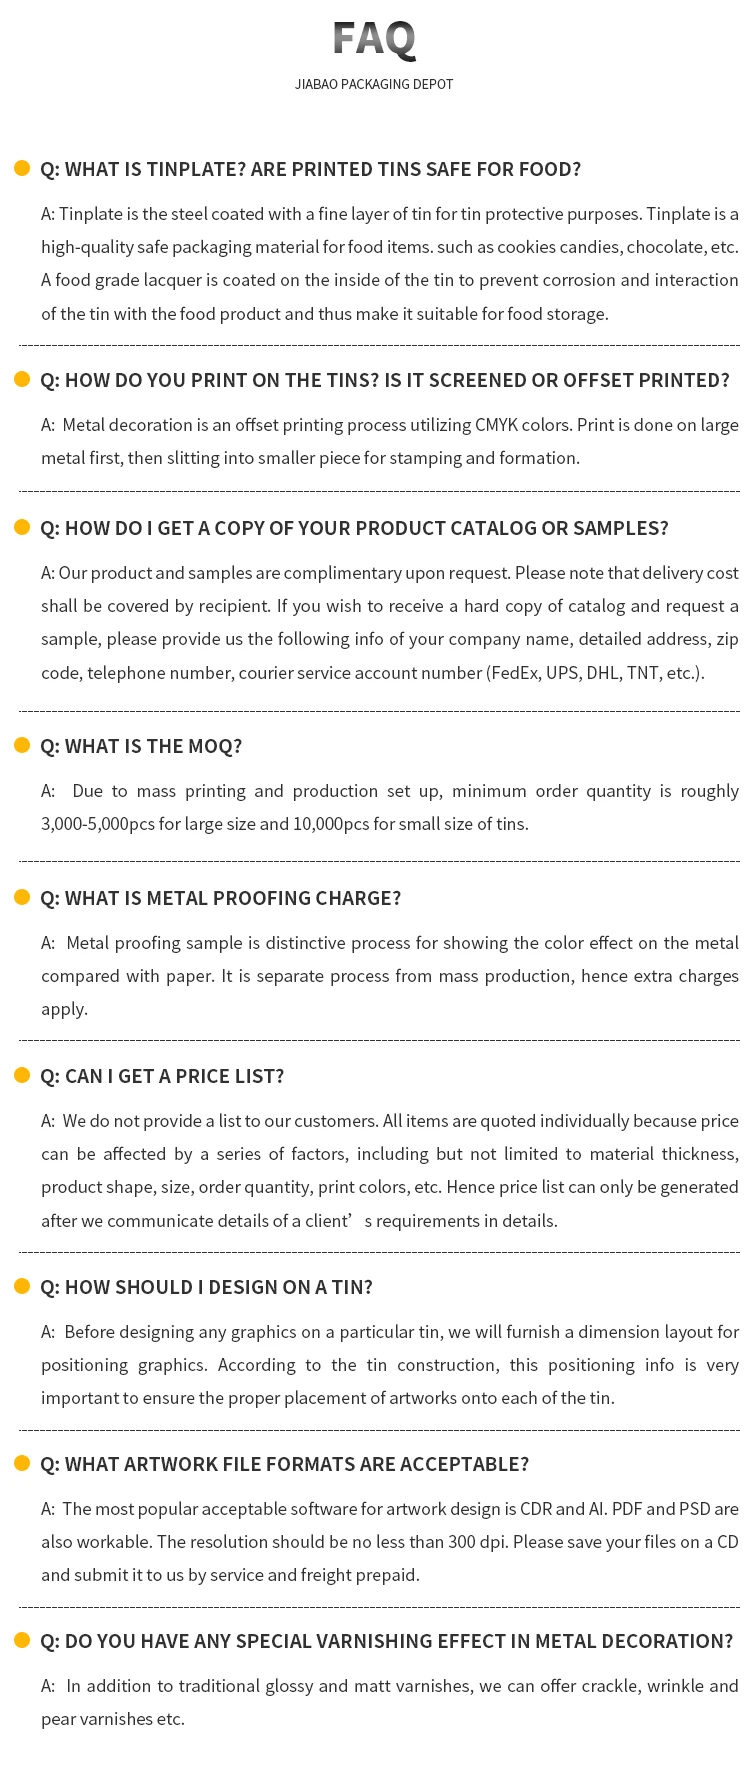Click the product catalog or samples question
The image size is (750, 1766).
coord(354,528)
